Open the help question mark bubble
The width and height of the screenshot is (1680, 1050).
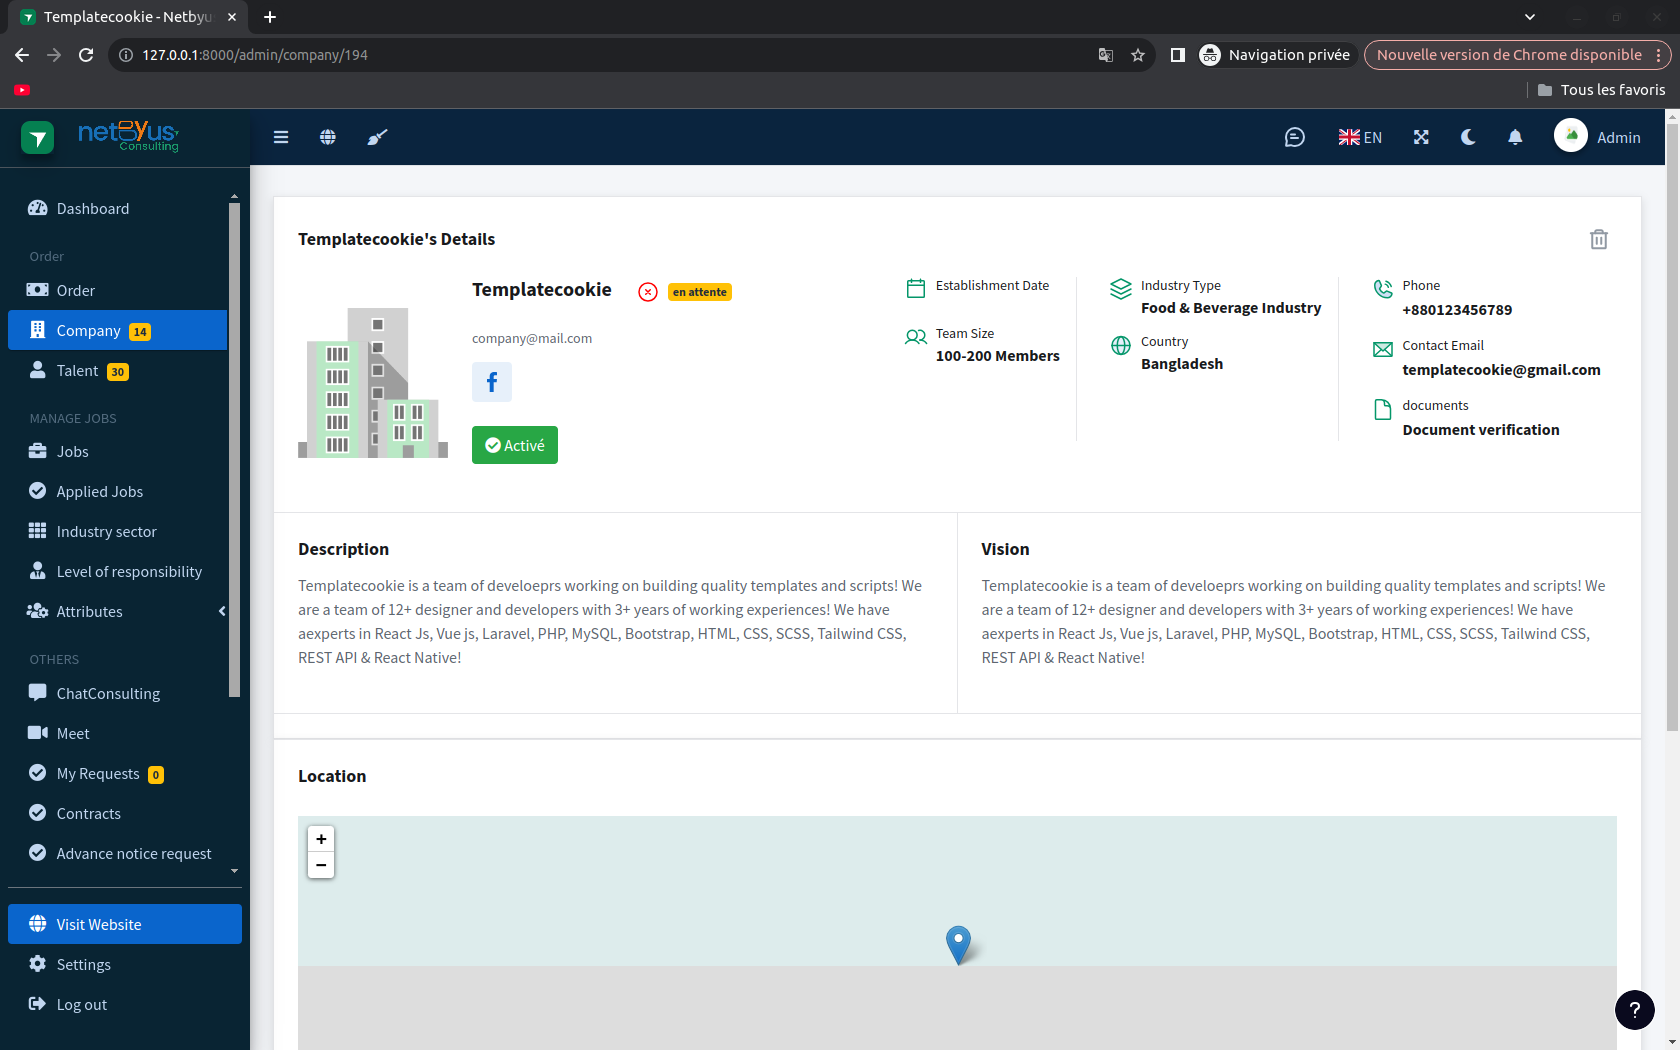1635,1010
